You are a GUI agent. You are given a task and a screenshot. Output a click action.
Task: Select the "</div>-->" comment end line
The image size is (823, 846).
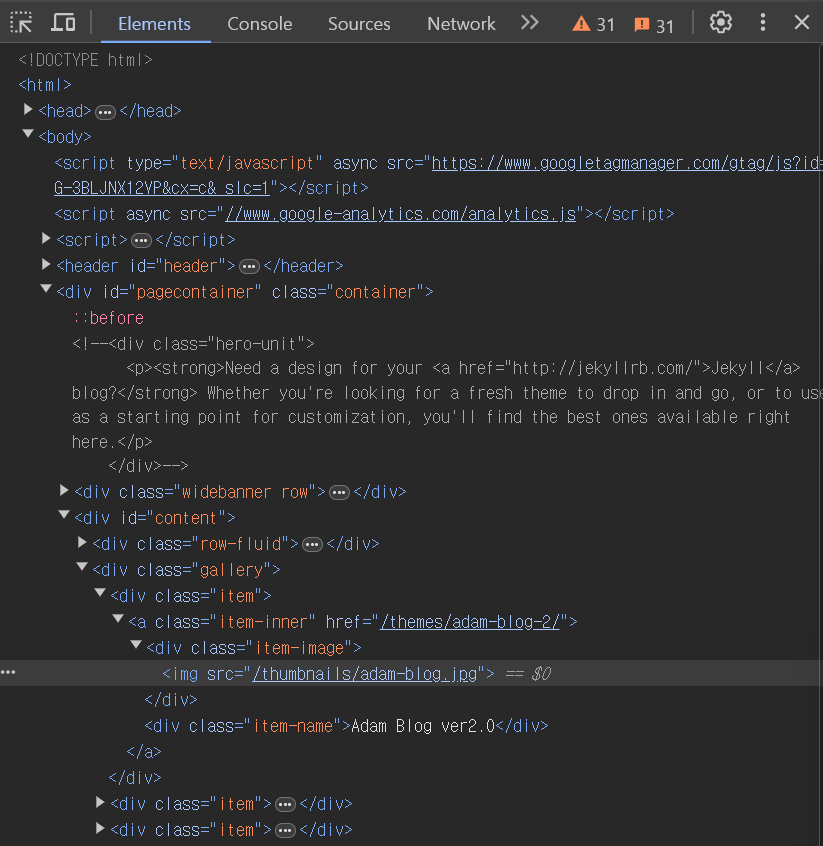coord(148,466)
